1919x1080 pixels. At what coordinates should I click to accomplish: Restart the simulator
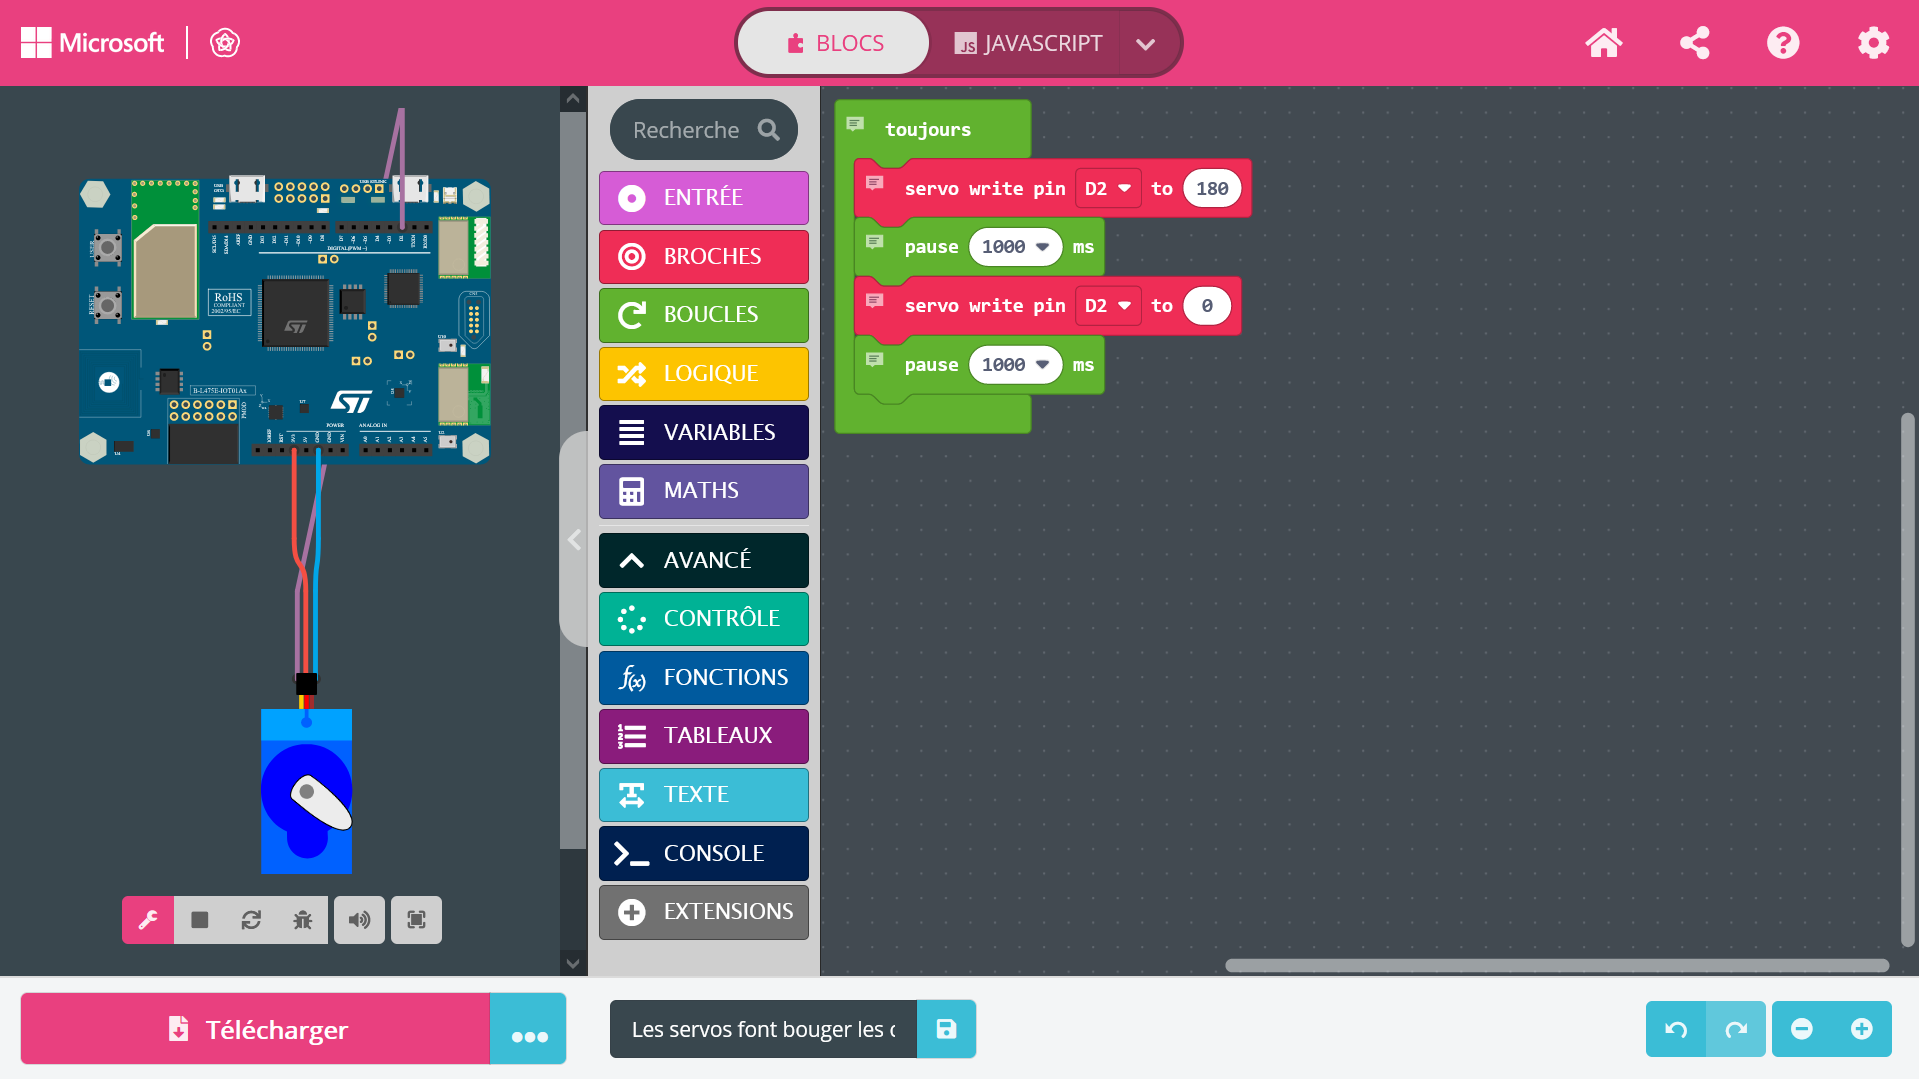pyautogui.click(x=251, y=920)
